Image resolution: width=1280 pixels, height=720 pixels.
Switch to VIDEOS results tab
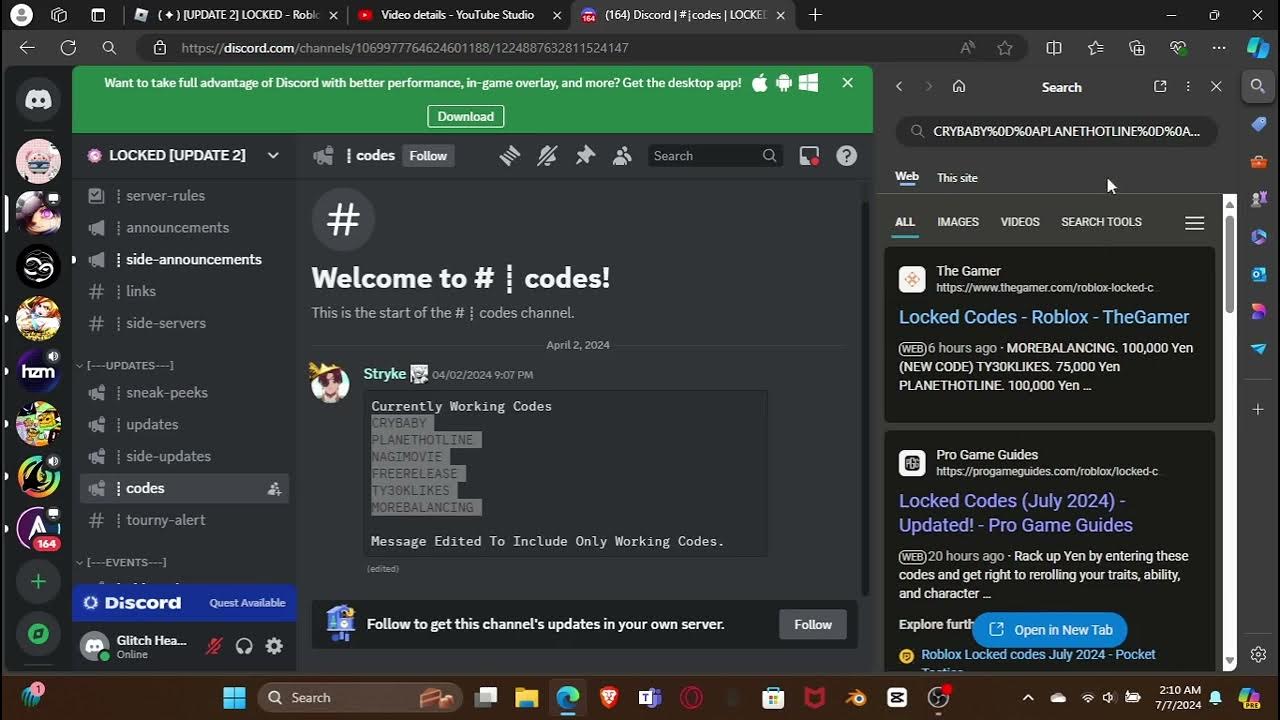pos(1020,222)
